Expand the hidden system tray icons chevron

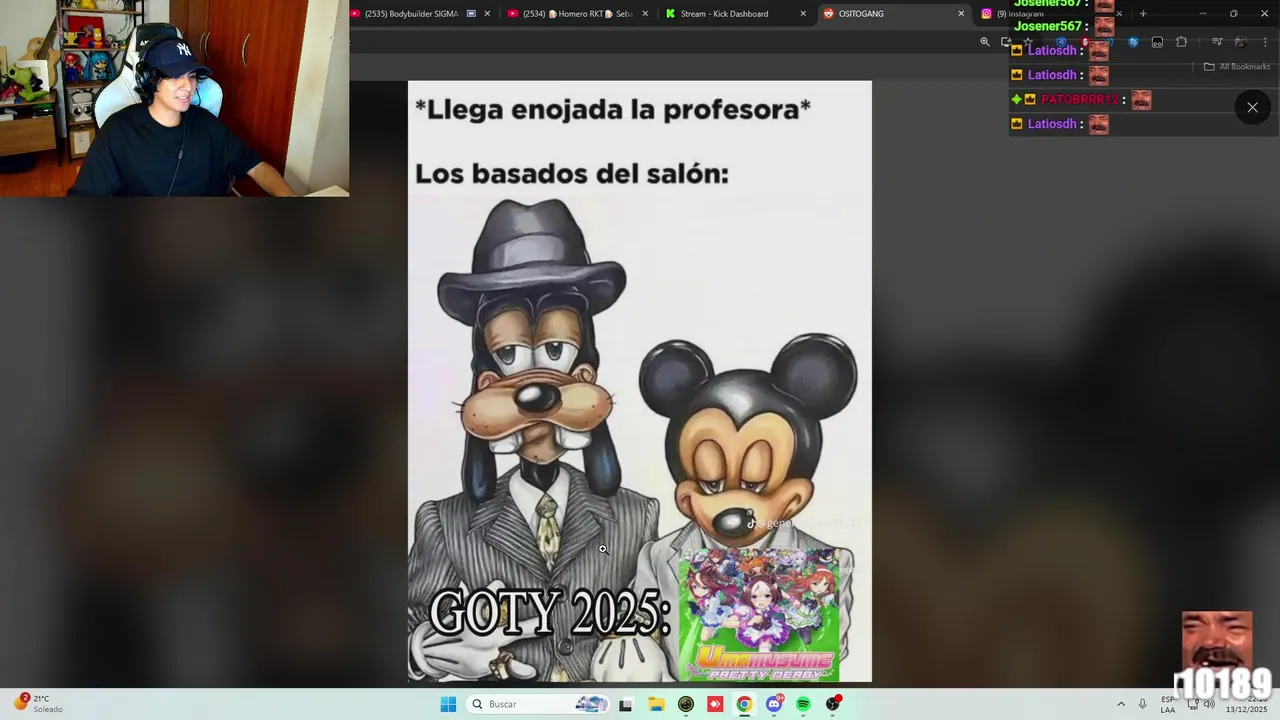click(x=1121, y=704)
